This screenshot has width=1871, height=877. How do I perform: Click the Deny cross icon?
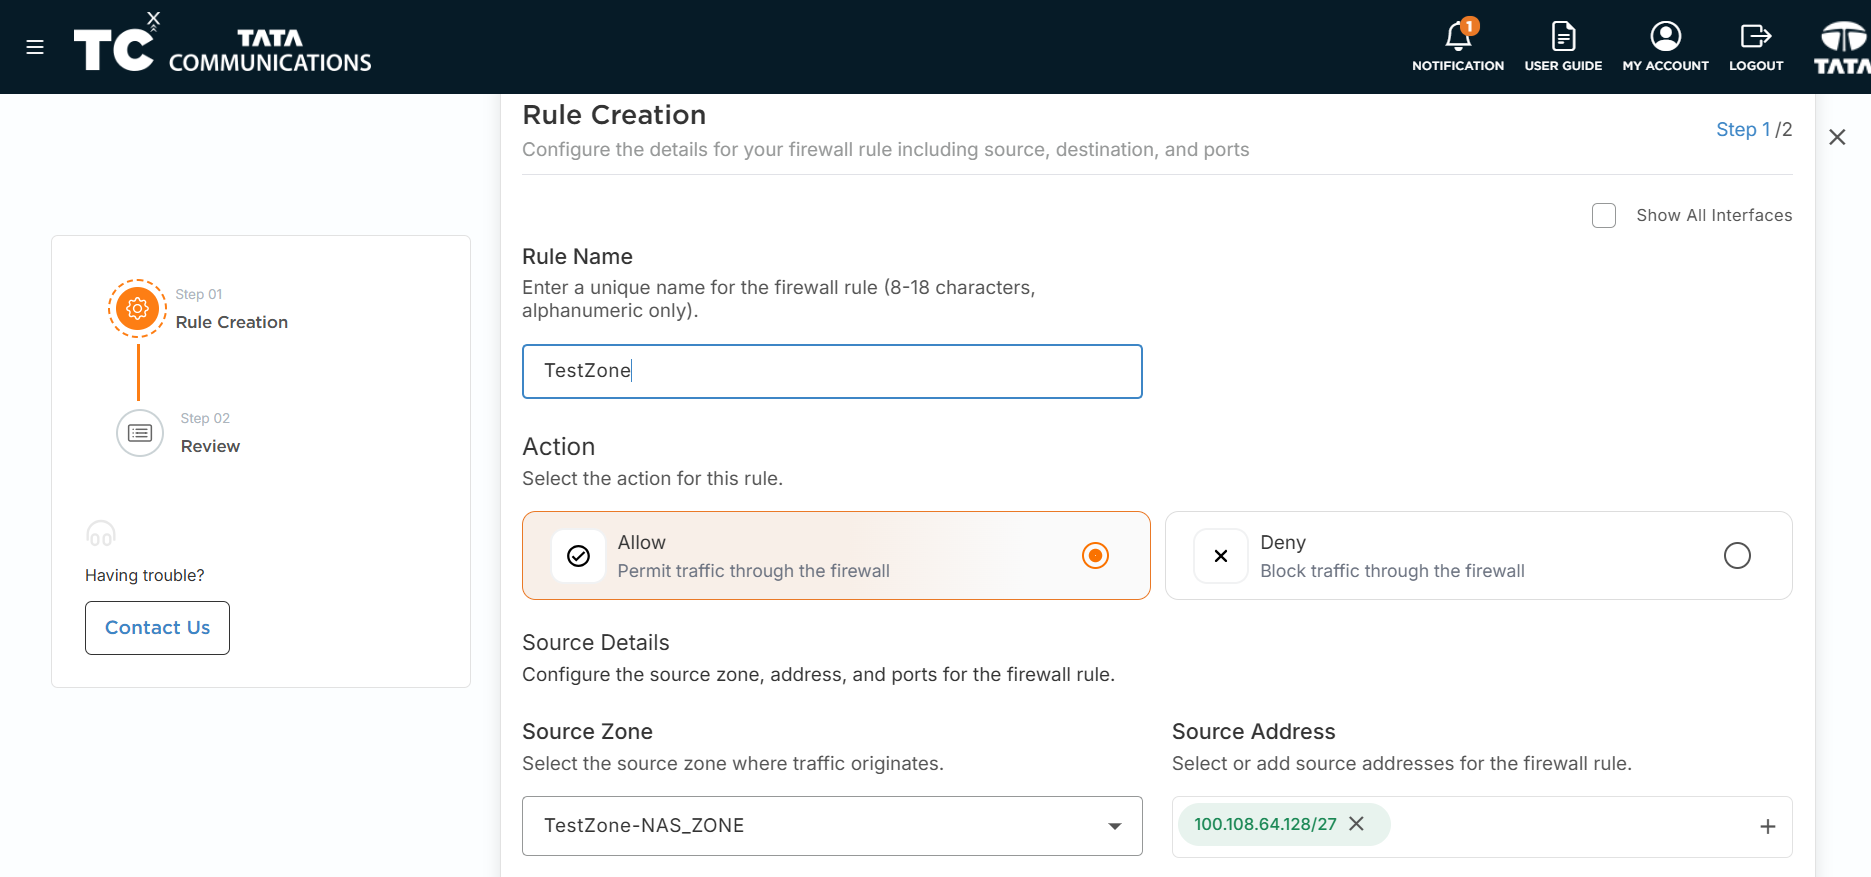click(x=1221, y=556)
